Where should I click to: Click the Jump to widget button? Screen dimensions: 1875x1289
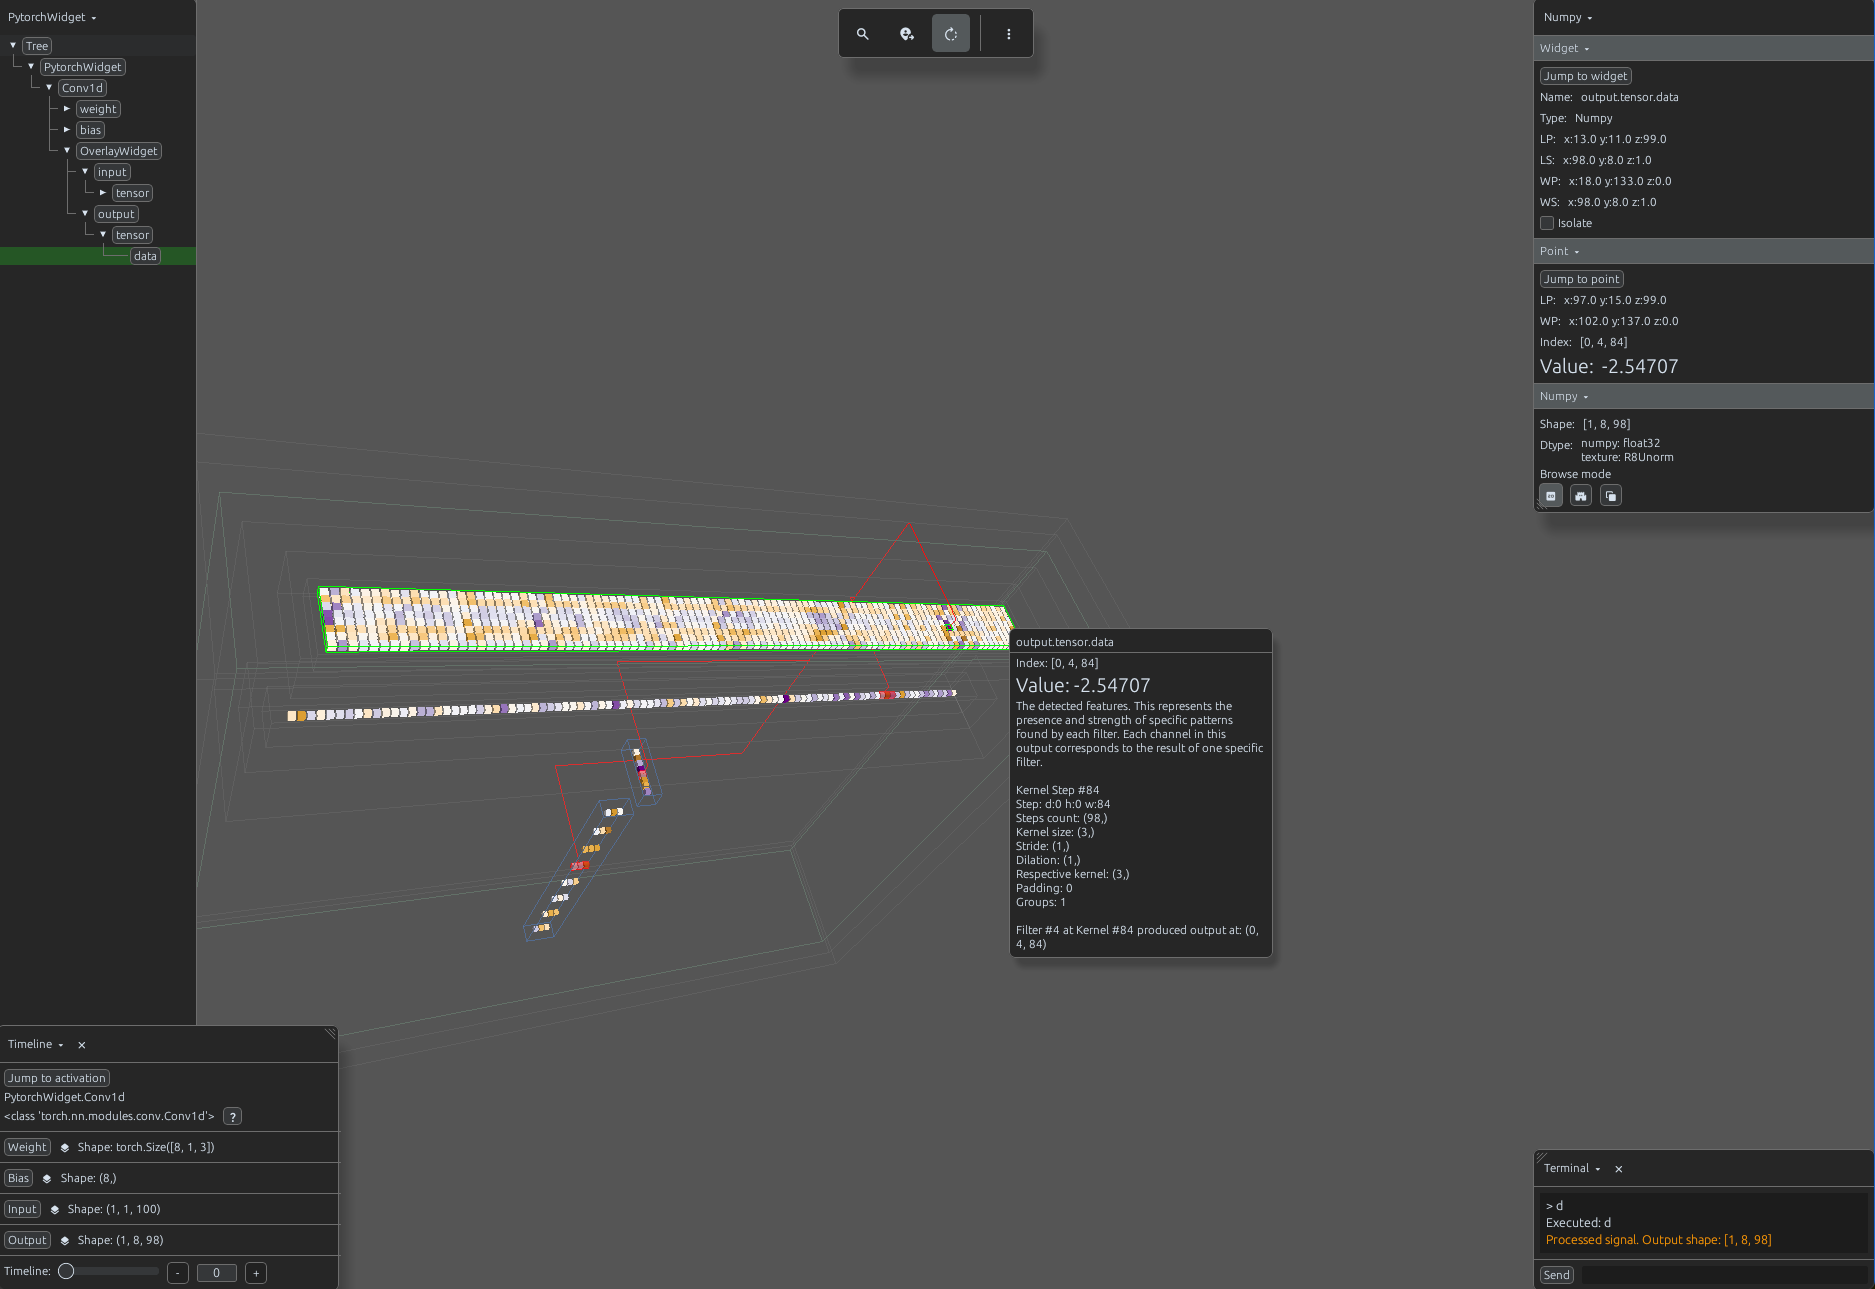[x=1586, y=76]
